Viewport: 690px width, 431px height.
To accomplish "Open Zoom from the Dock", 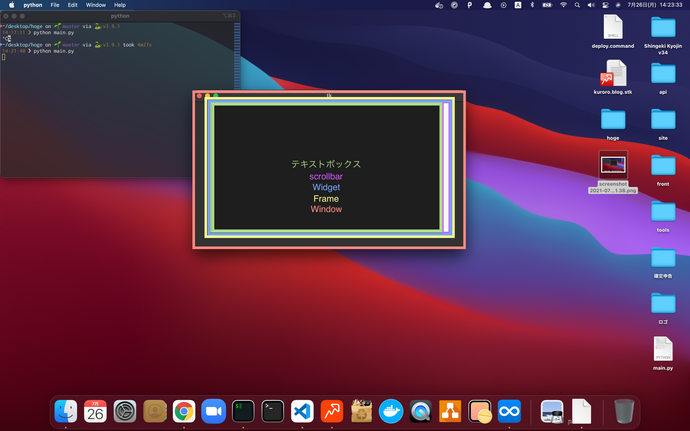I will (x=213, y=411).
